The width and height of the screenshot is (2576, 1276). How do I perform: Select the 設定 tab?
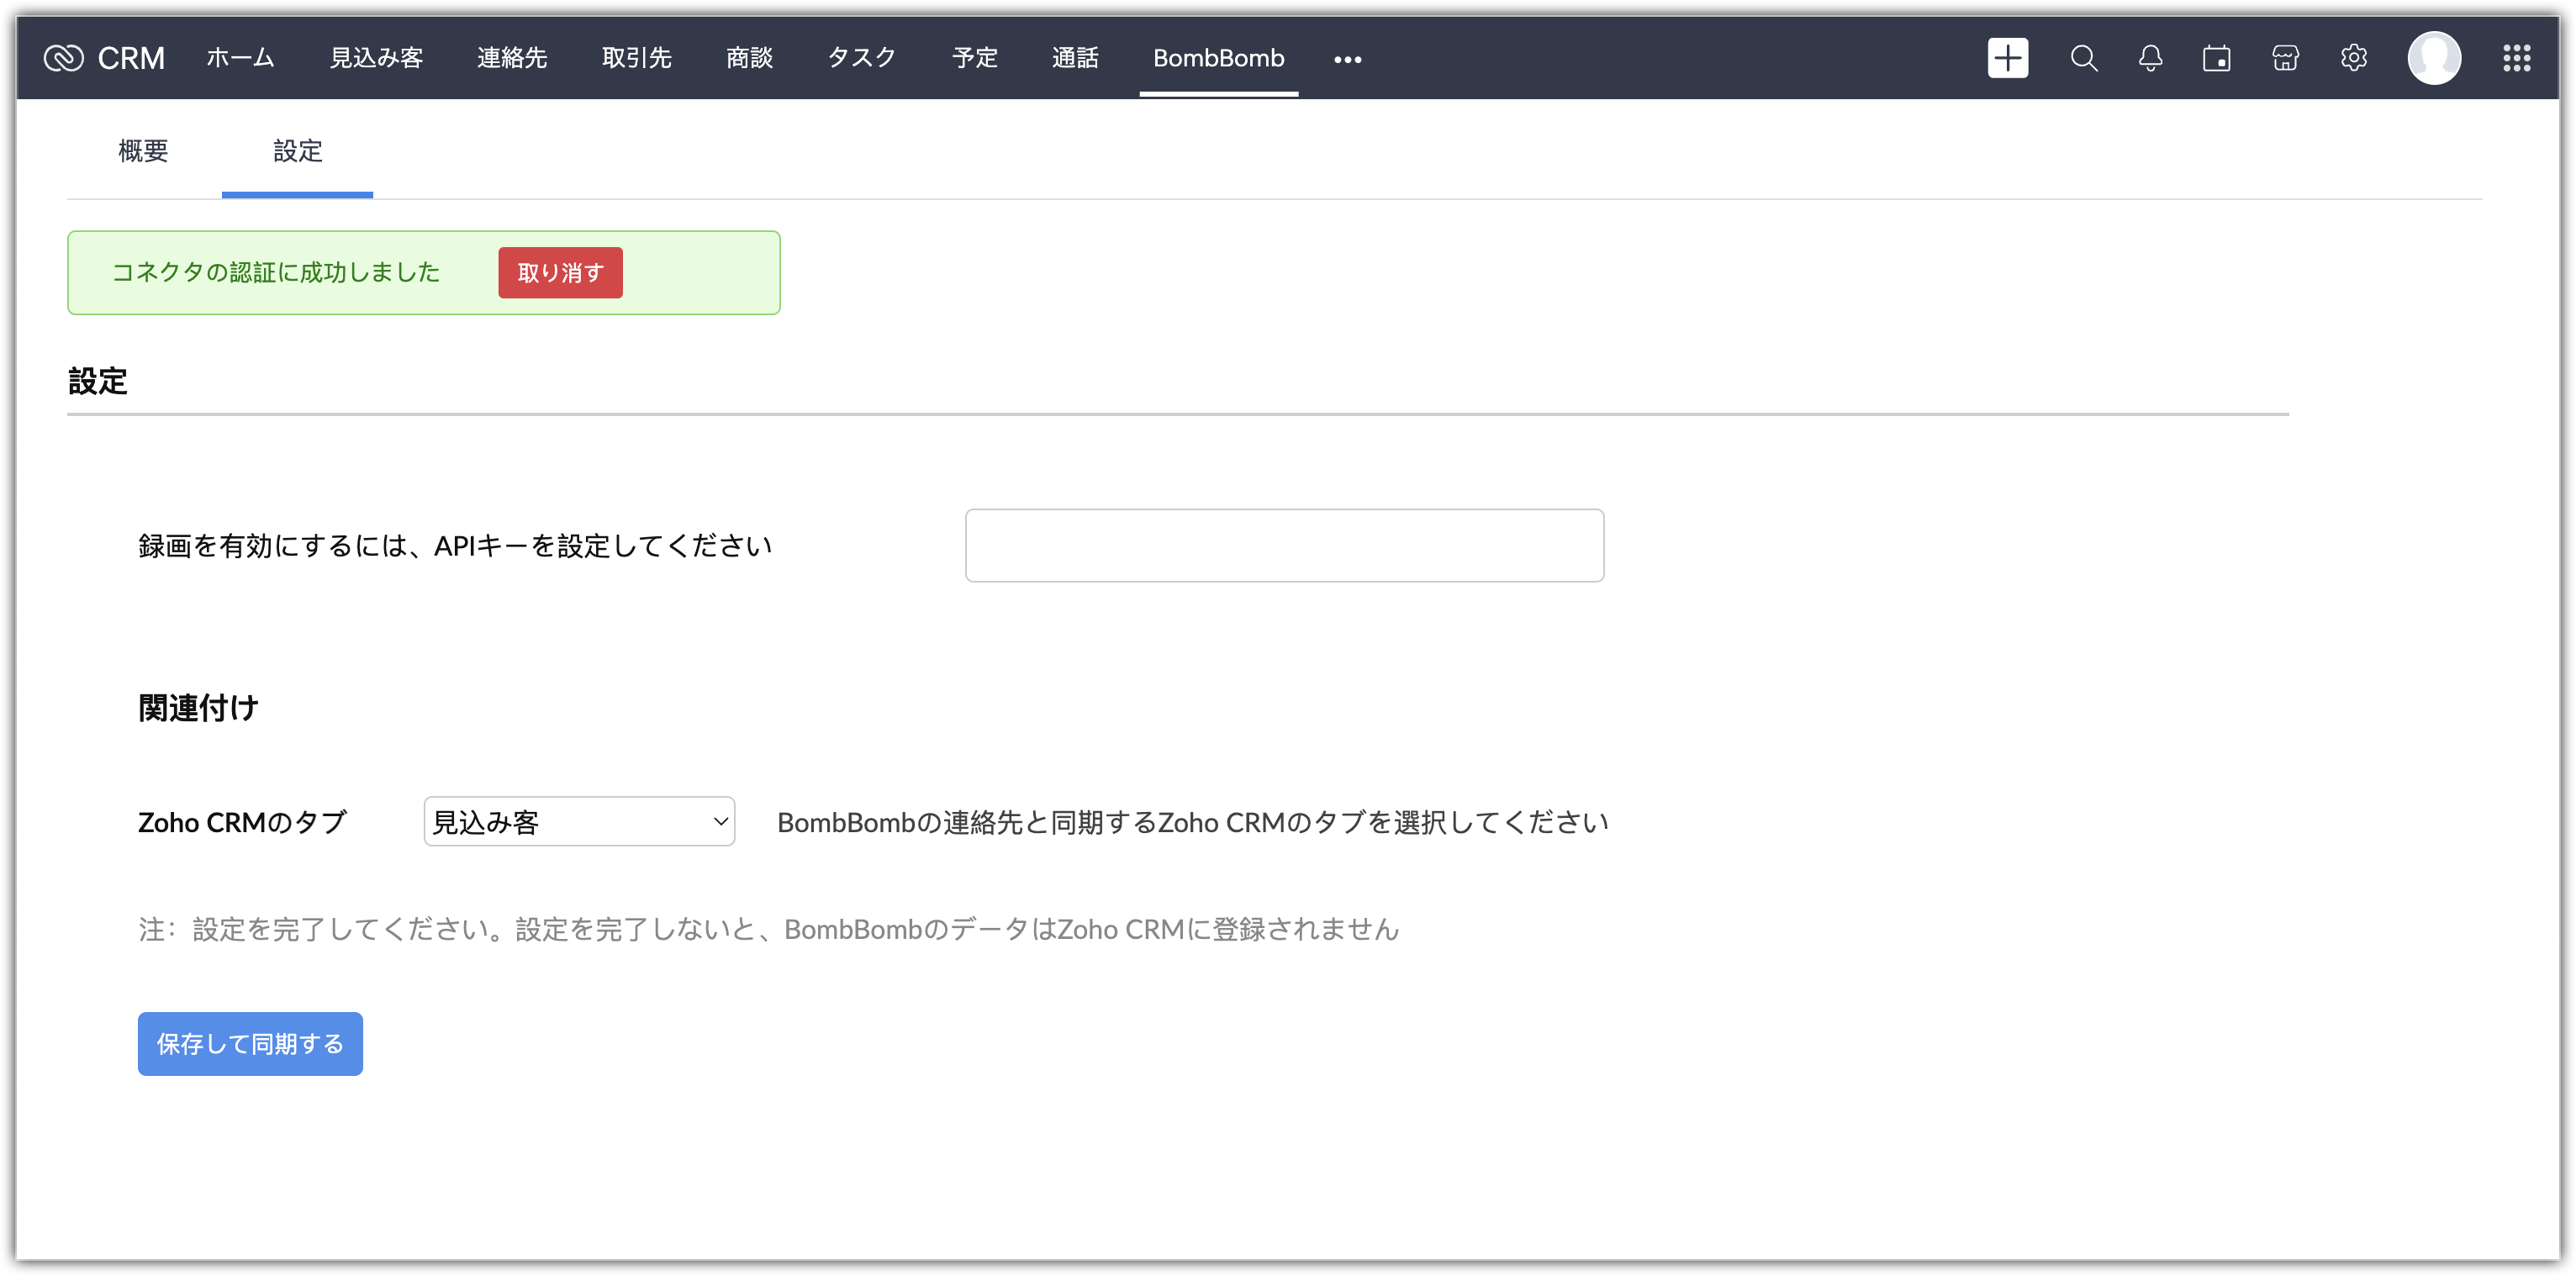(297, 151)
